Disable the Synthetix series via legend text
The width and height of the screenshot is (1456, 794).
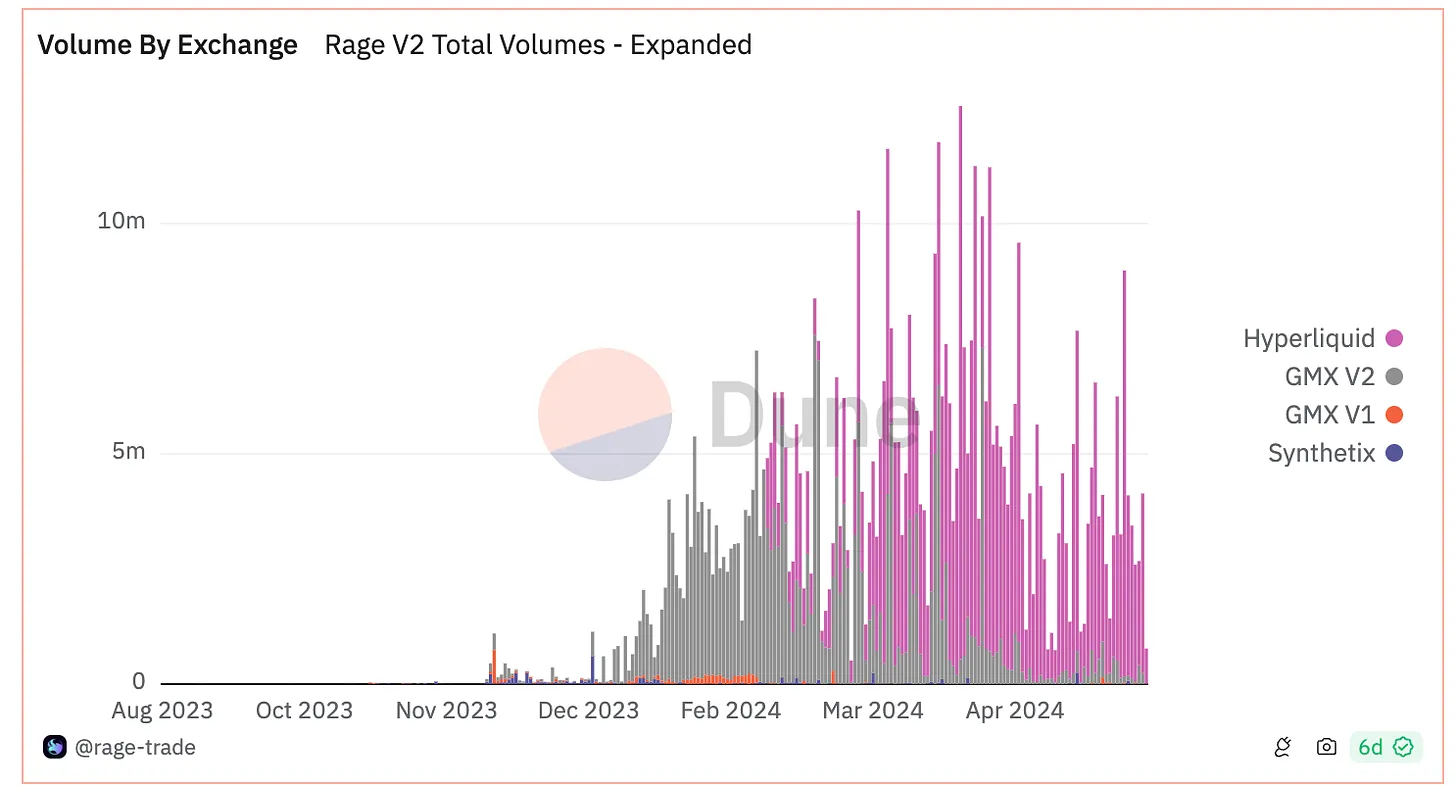[1321, 453]
